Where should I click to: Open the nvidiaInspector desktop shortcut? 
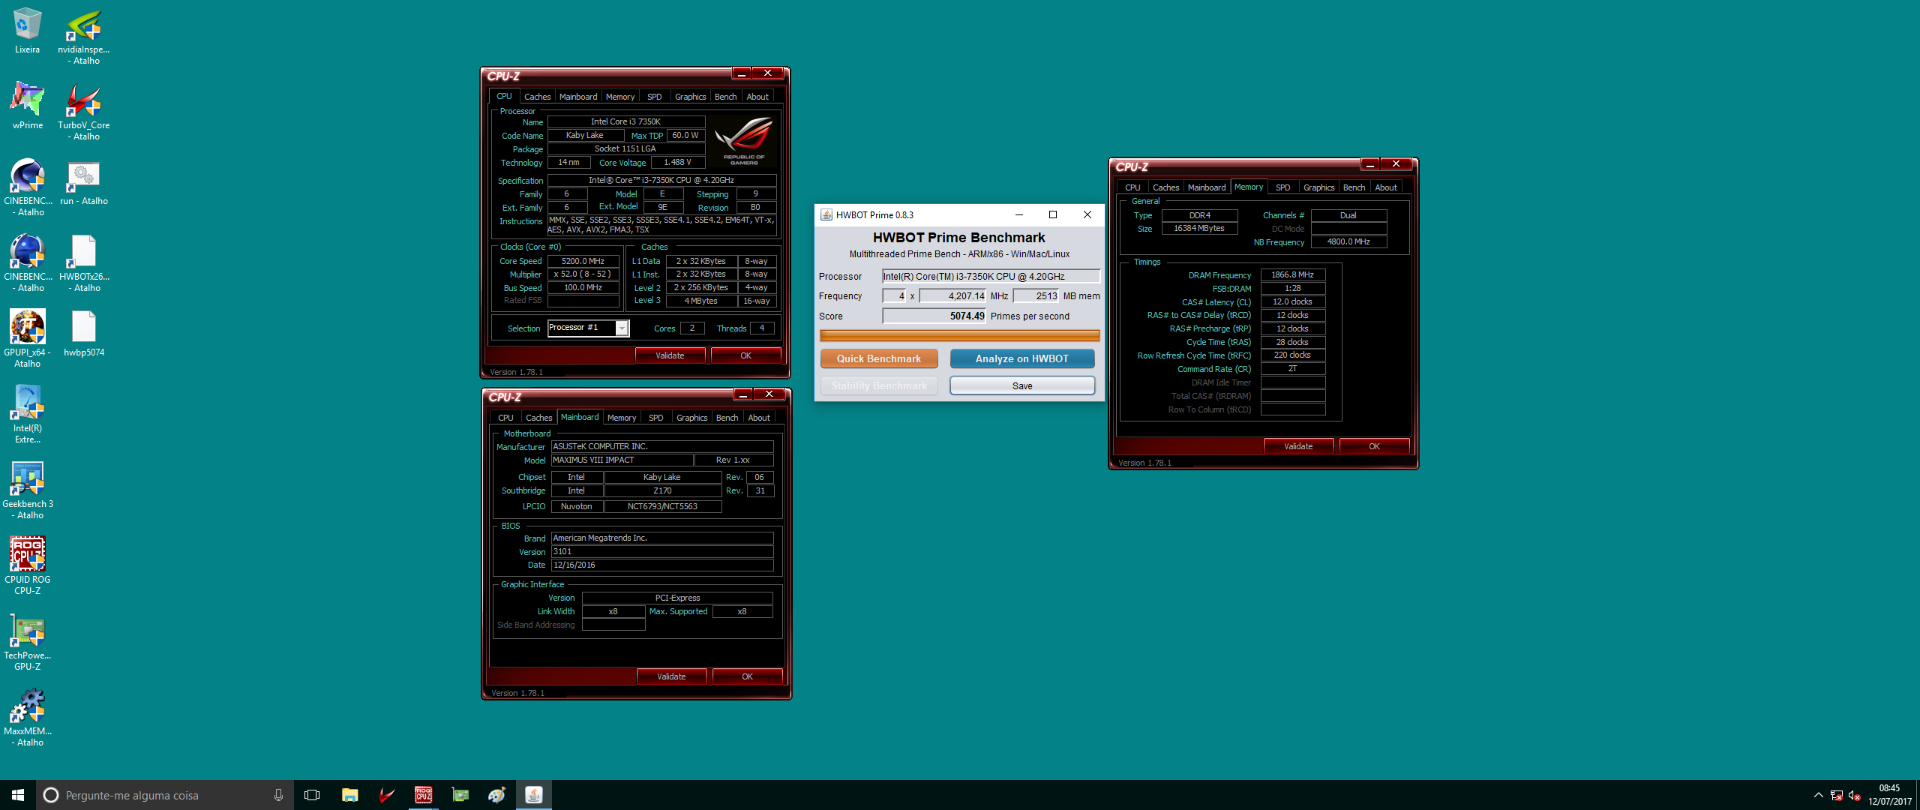84,37
